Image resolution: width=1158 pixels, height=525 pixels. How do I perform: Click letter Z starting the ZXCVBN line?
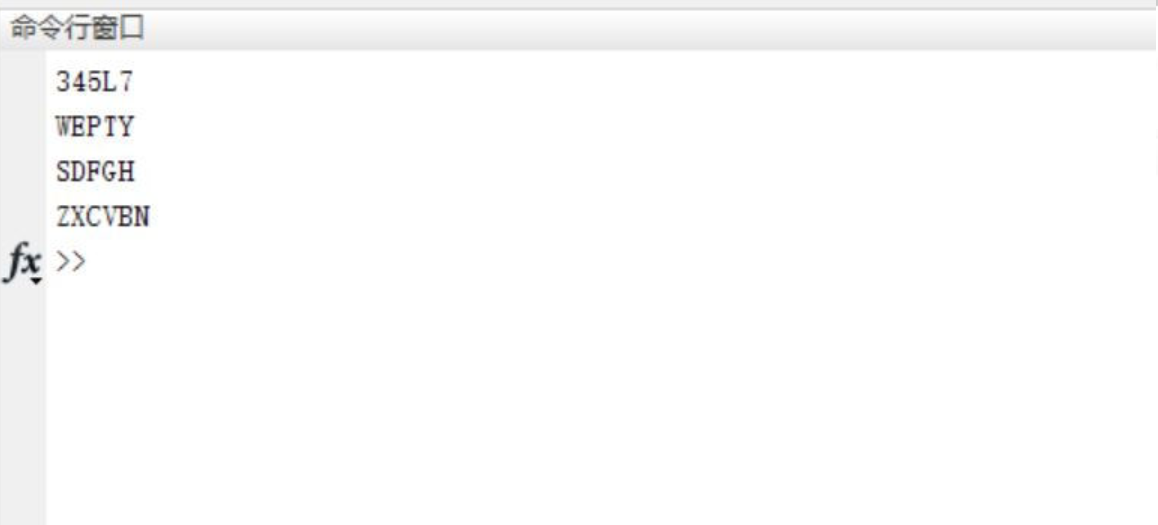[64, 217]
